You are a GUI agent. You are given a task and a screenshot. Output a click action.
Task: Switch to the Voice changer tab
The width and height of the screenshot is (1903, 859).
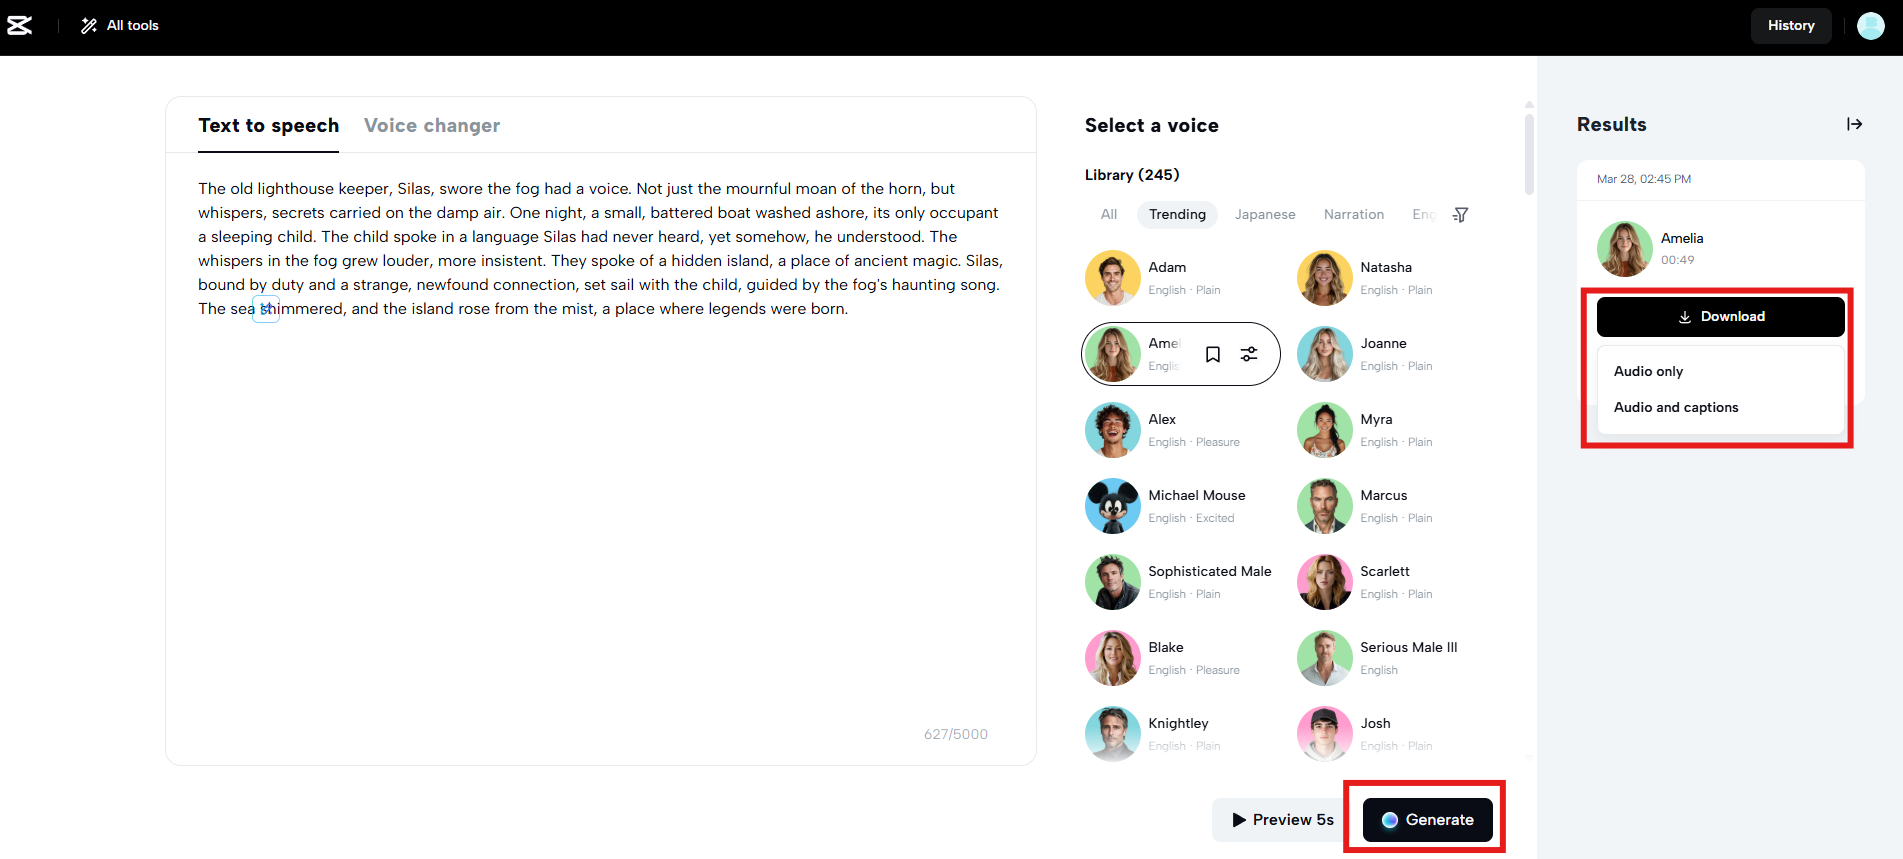click(432, 125)
